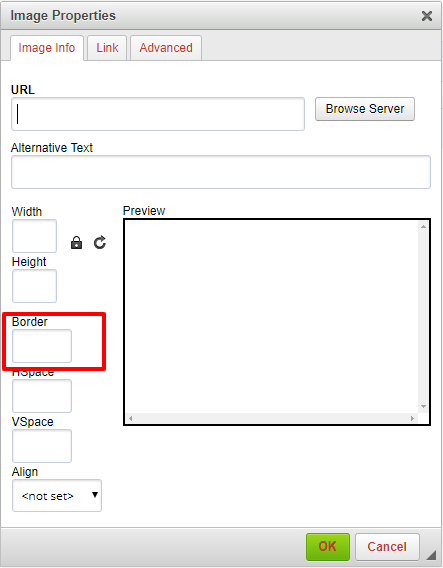The height and width of the screenshot is (568, 443).
Task: Toggle the lock ratio padlock icon
Action: tap(76, 243)
